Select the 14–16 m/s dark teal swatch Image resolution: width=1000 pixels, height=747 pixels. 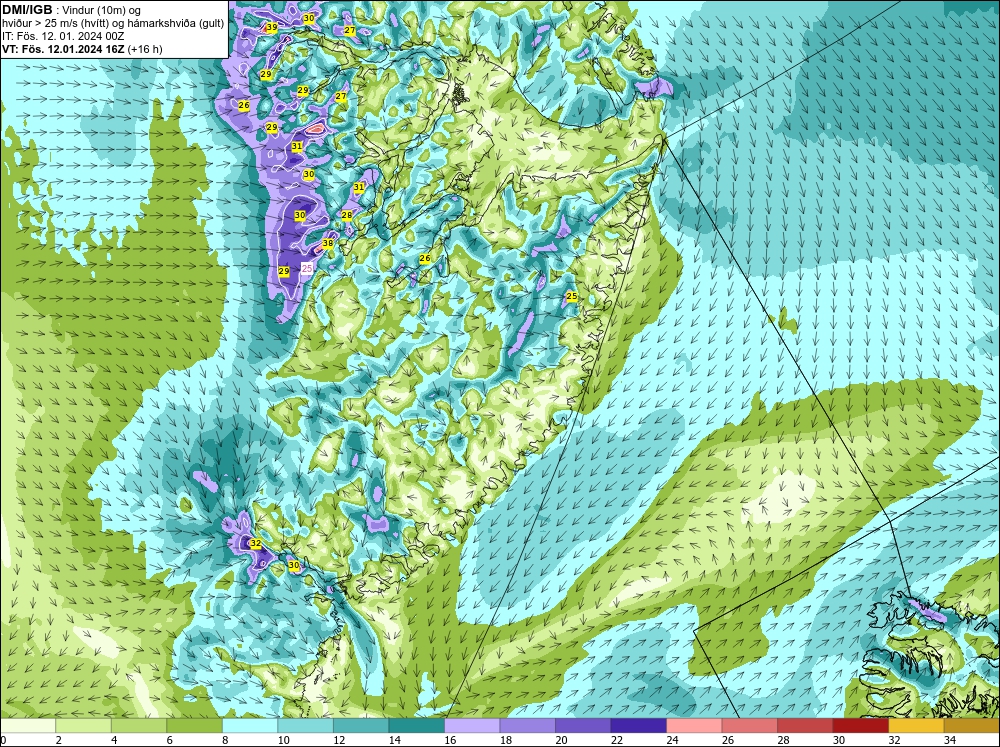click(x=416, y=726)
